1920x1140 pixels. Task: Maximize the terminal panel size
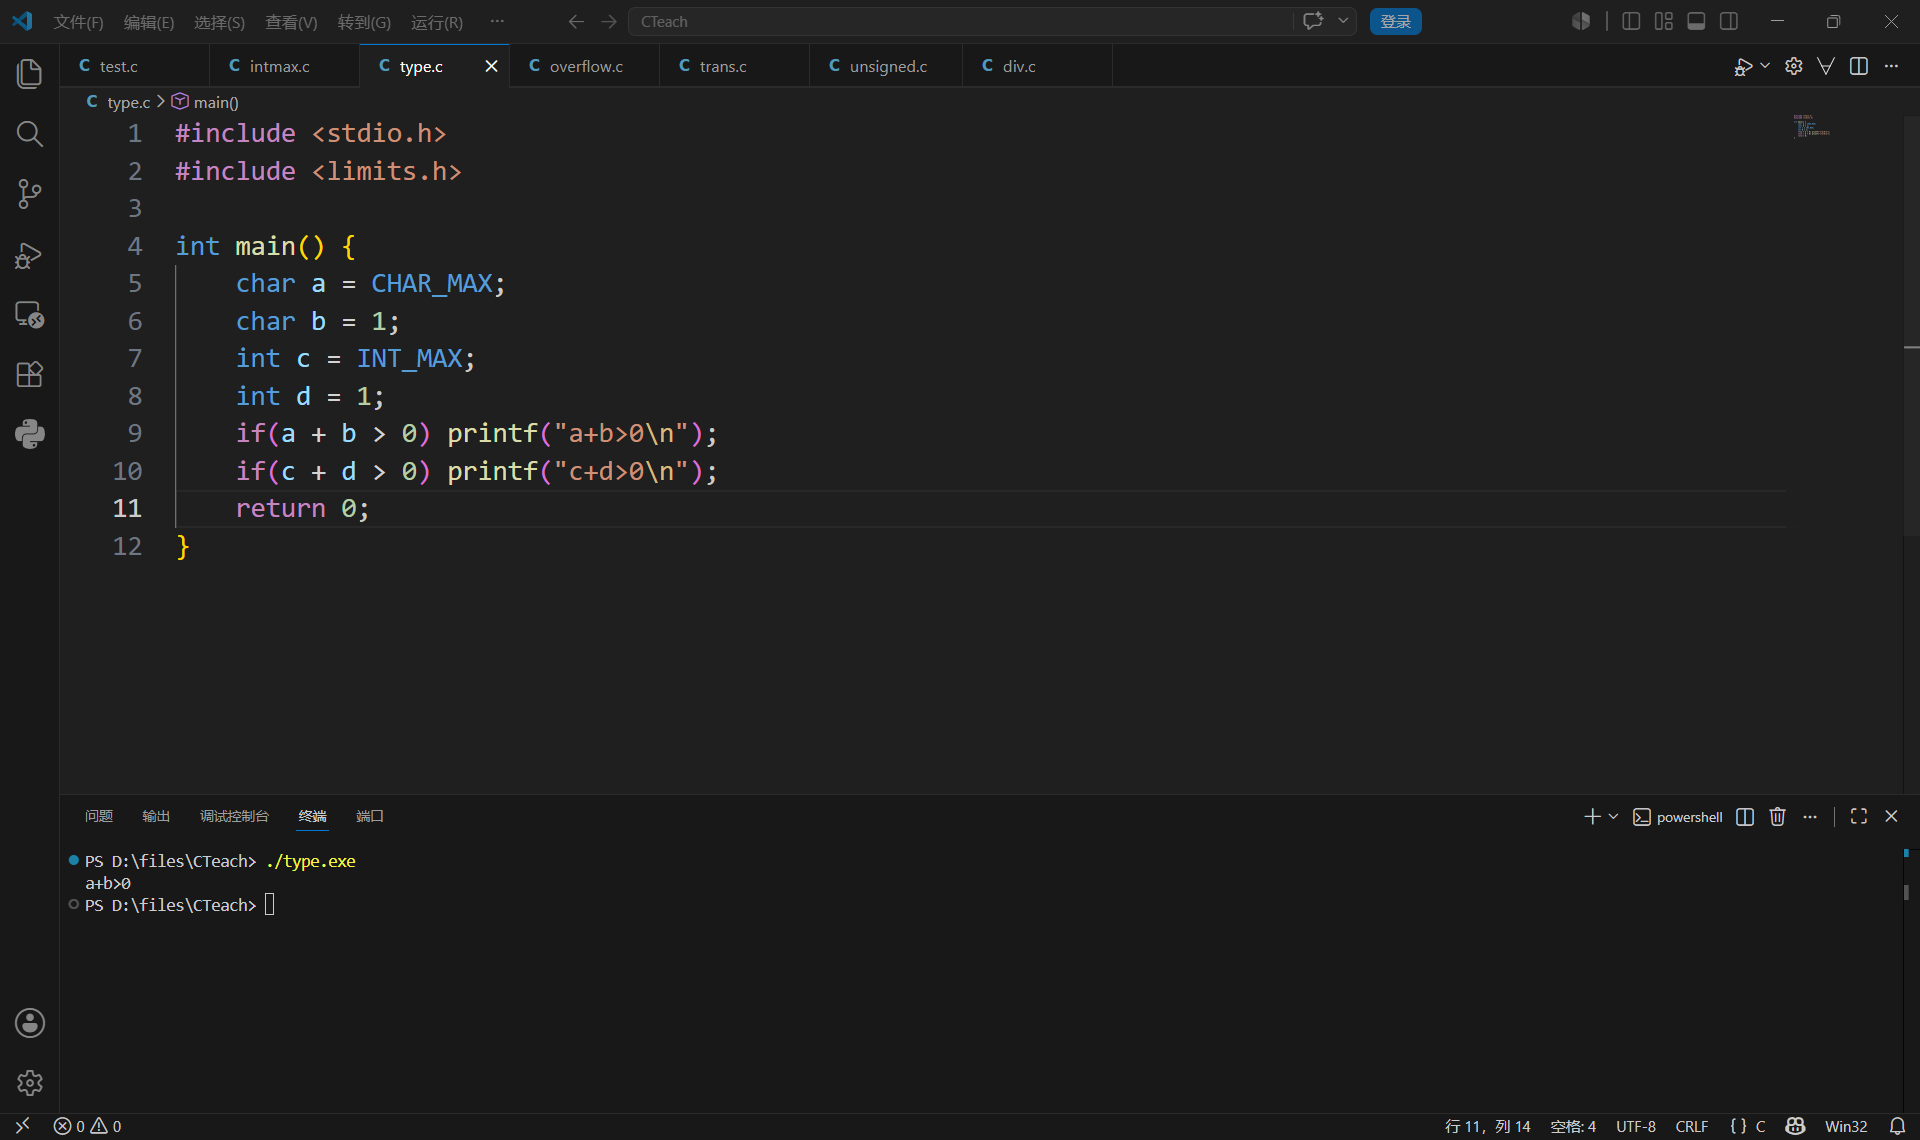[x=1859, y=817]
